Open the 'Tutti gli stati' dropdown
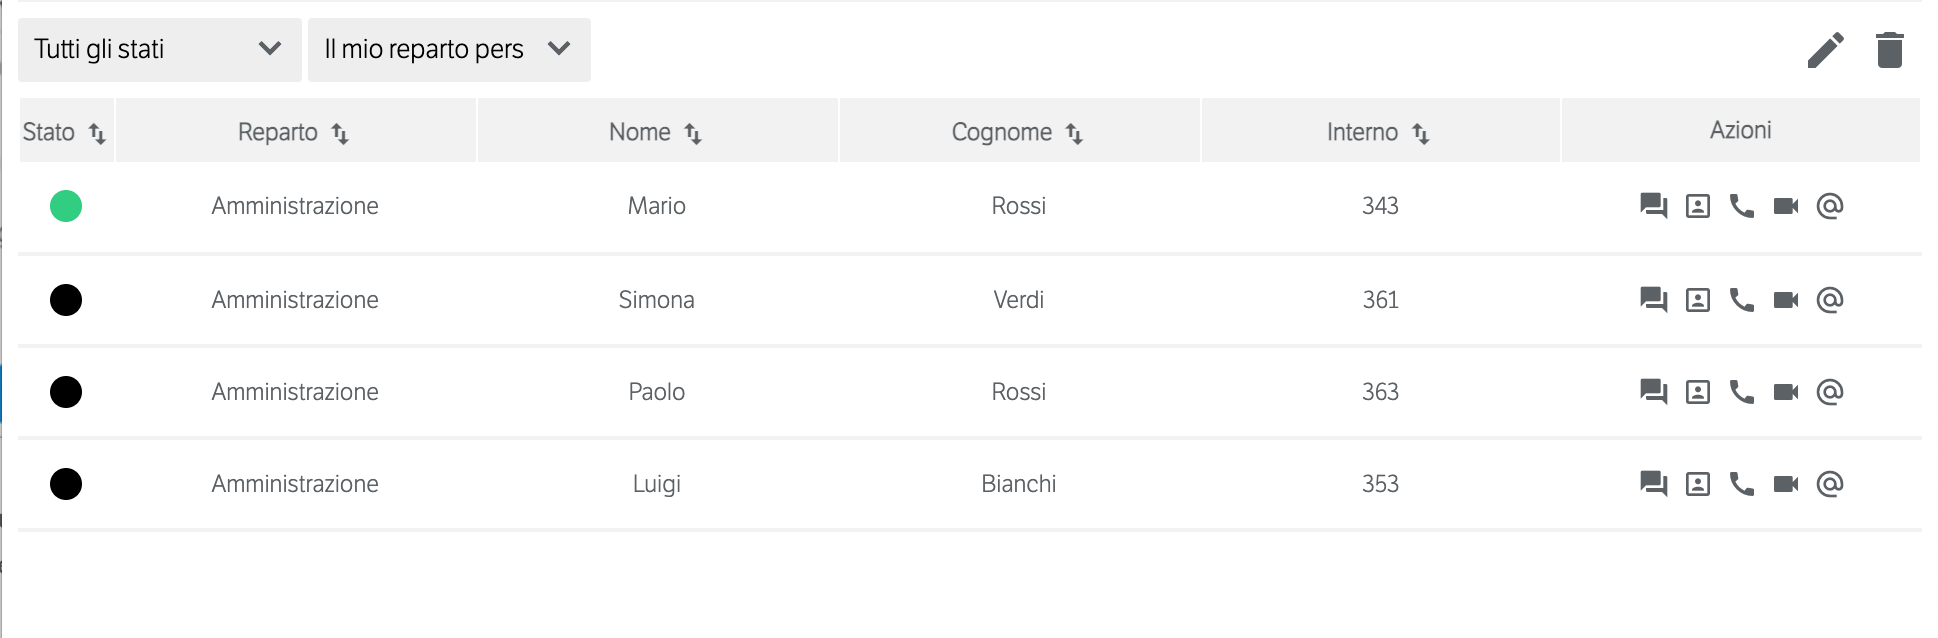 point(159,49)
